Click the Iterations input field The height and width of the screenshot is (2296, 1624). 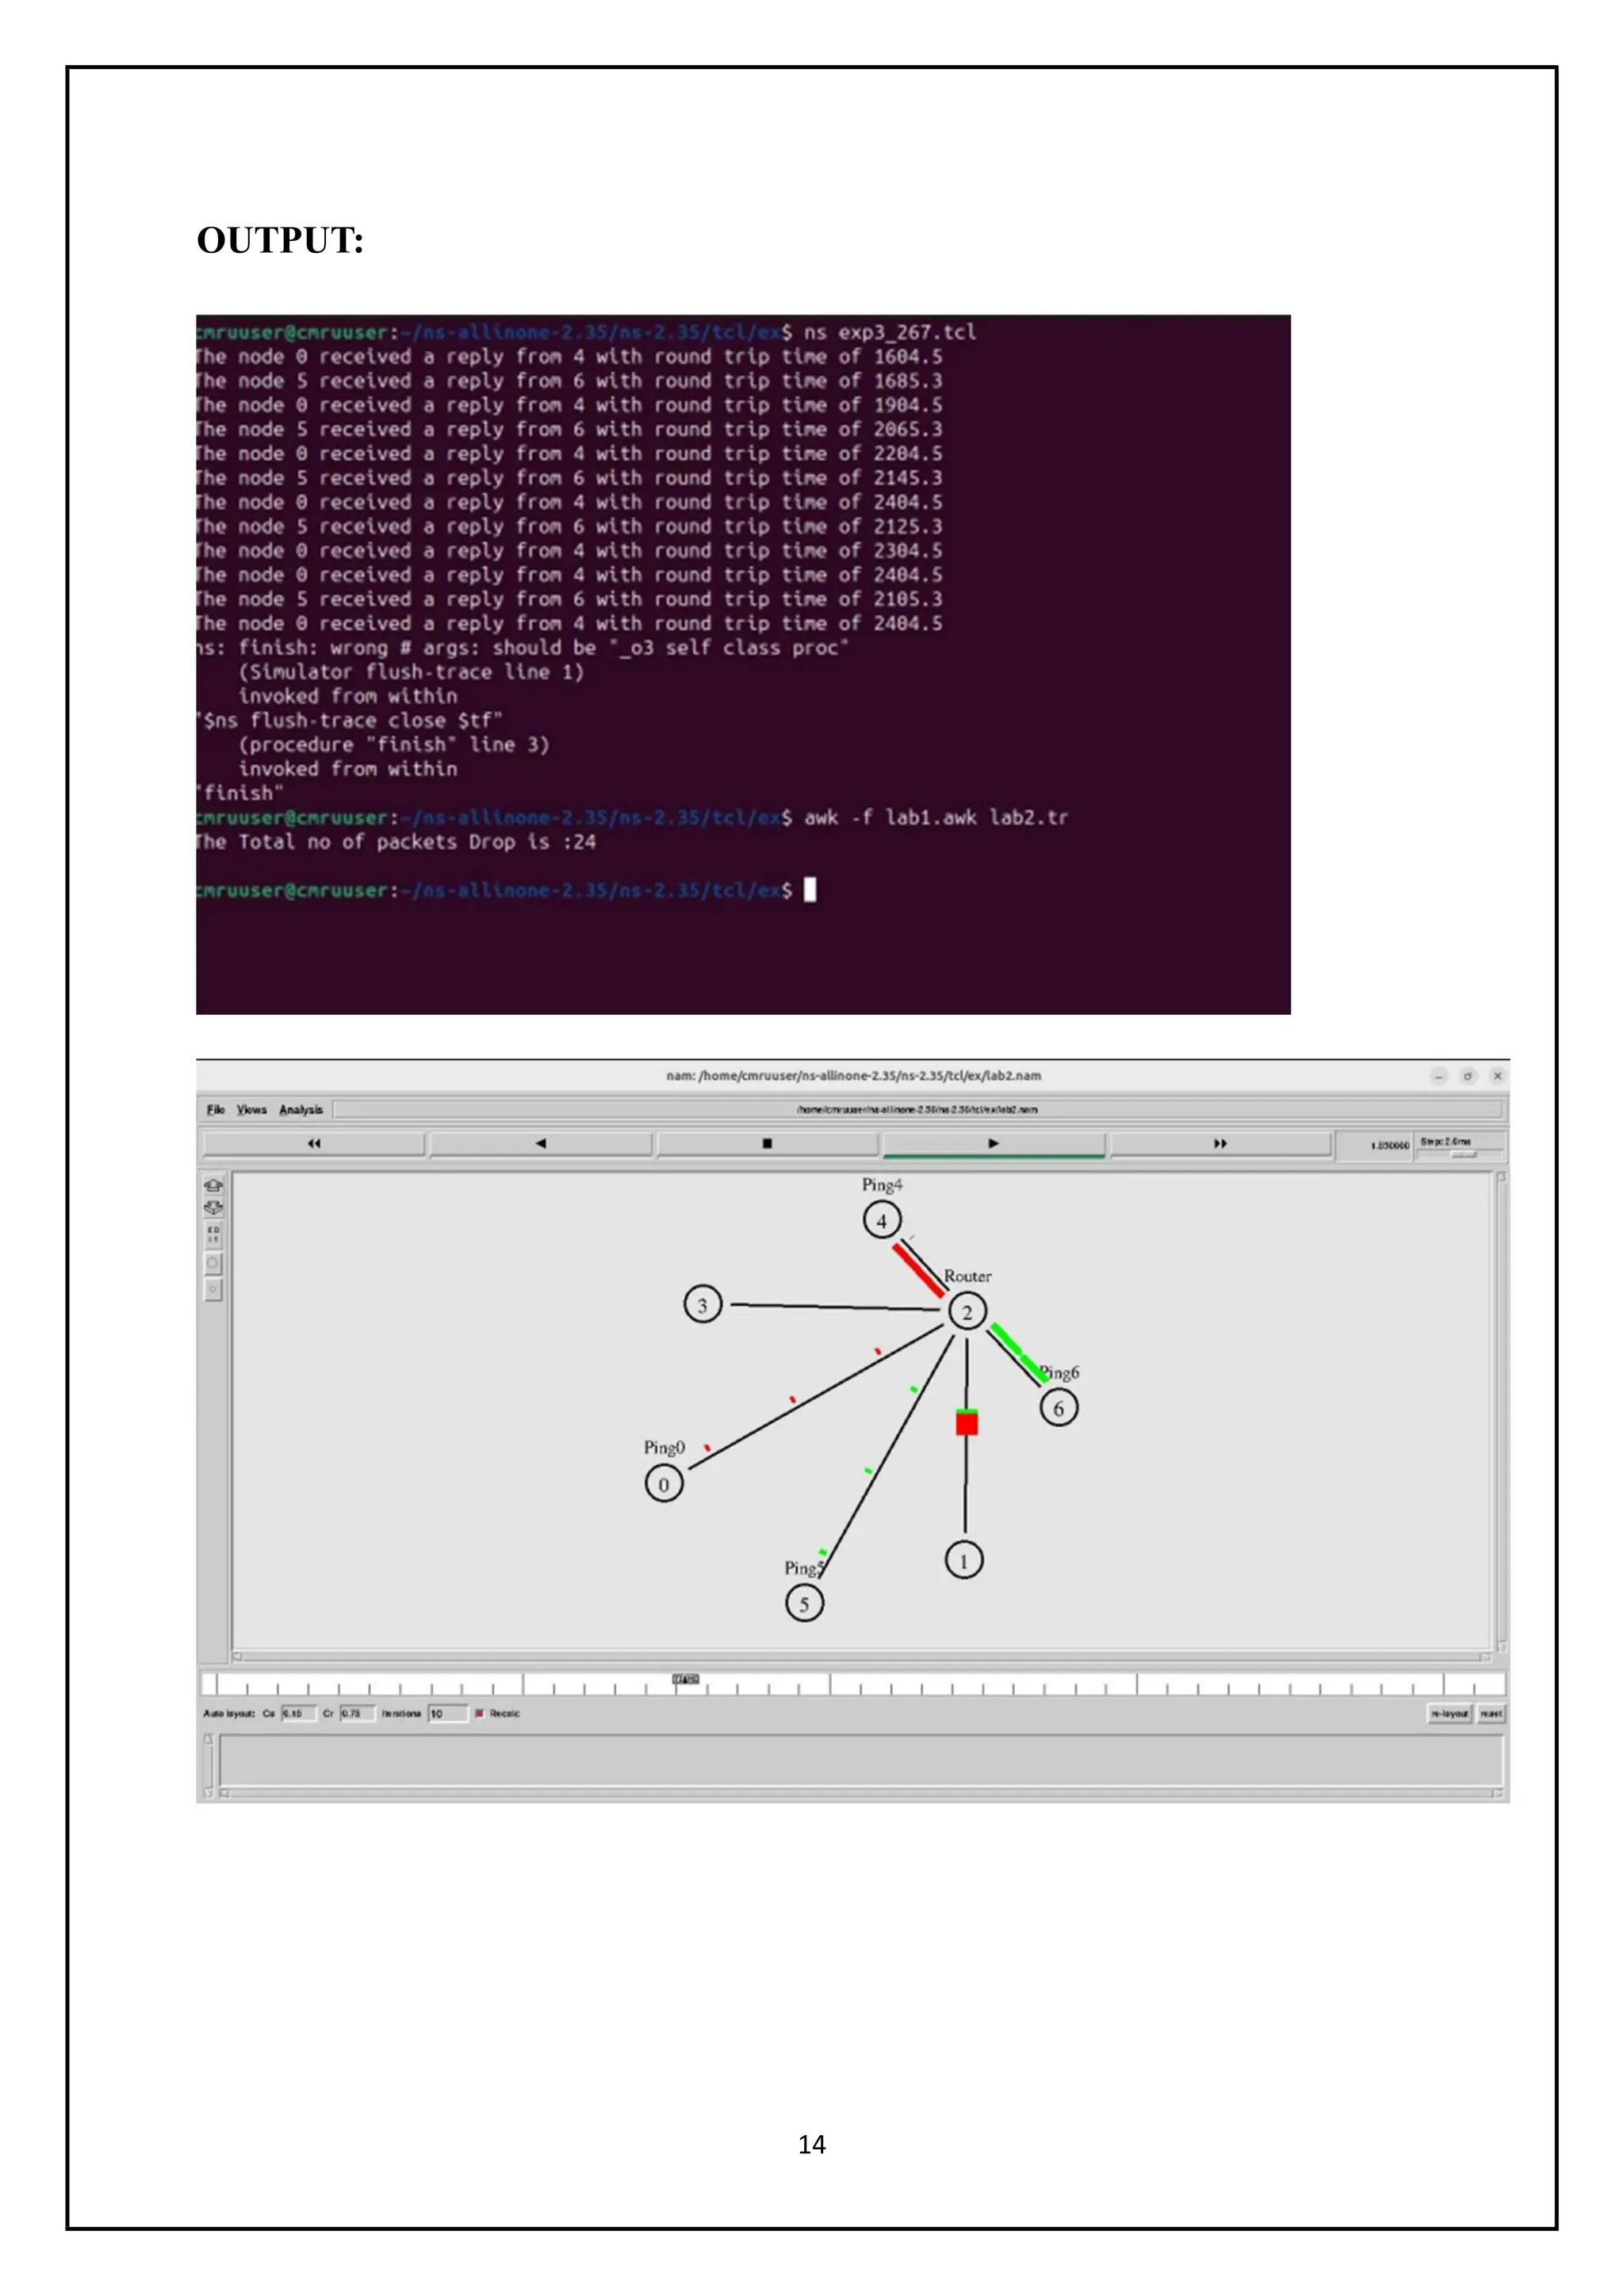[448, 1713]
